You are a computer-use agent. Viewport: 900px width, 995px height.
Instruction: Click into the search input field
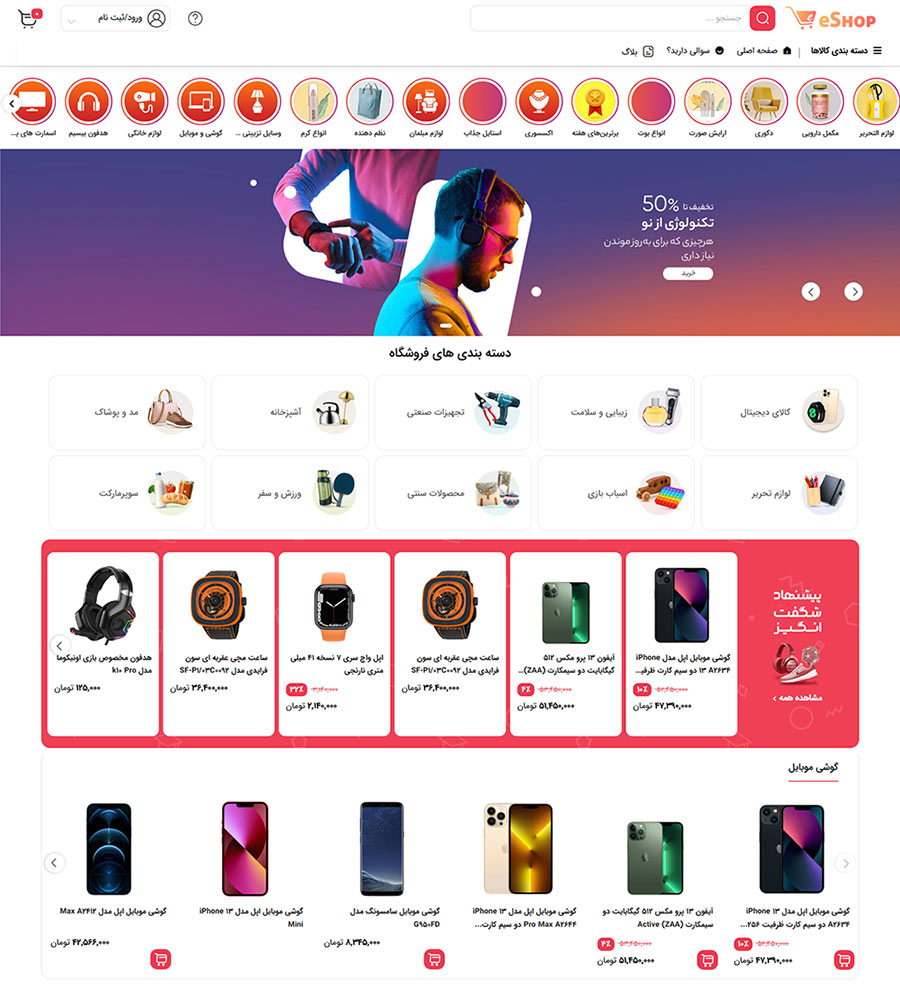click(609, 18)
